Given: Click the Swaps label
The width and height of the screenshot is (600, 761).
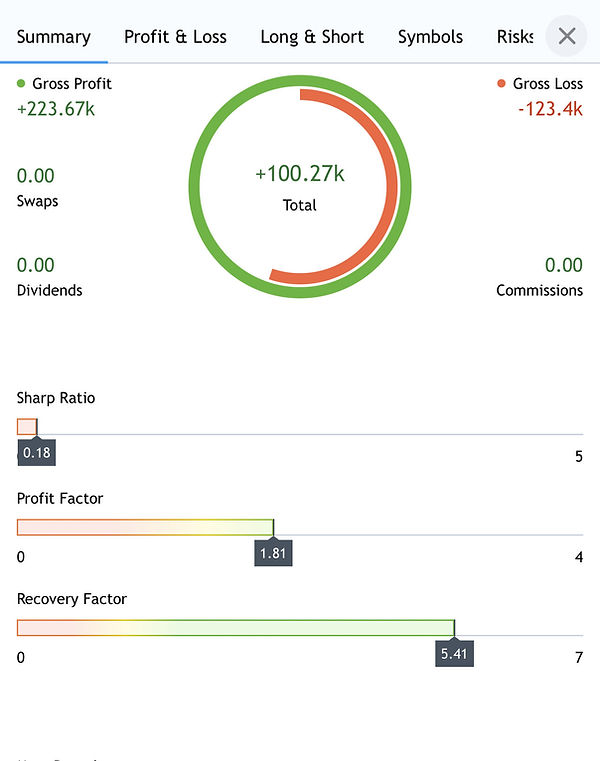Looking at the screenshot, I should click(x=38, y=201).
